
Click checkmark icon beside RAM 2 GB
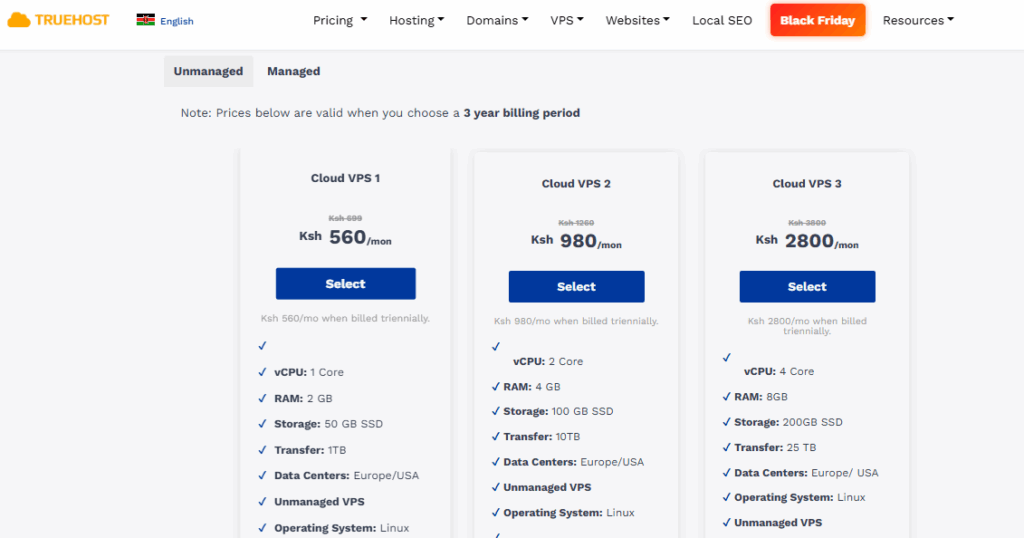point(262,398)
